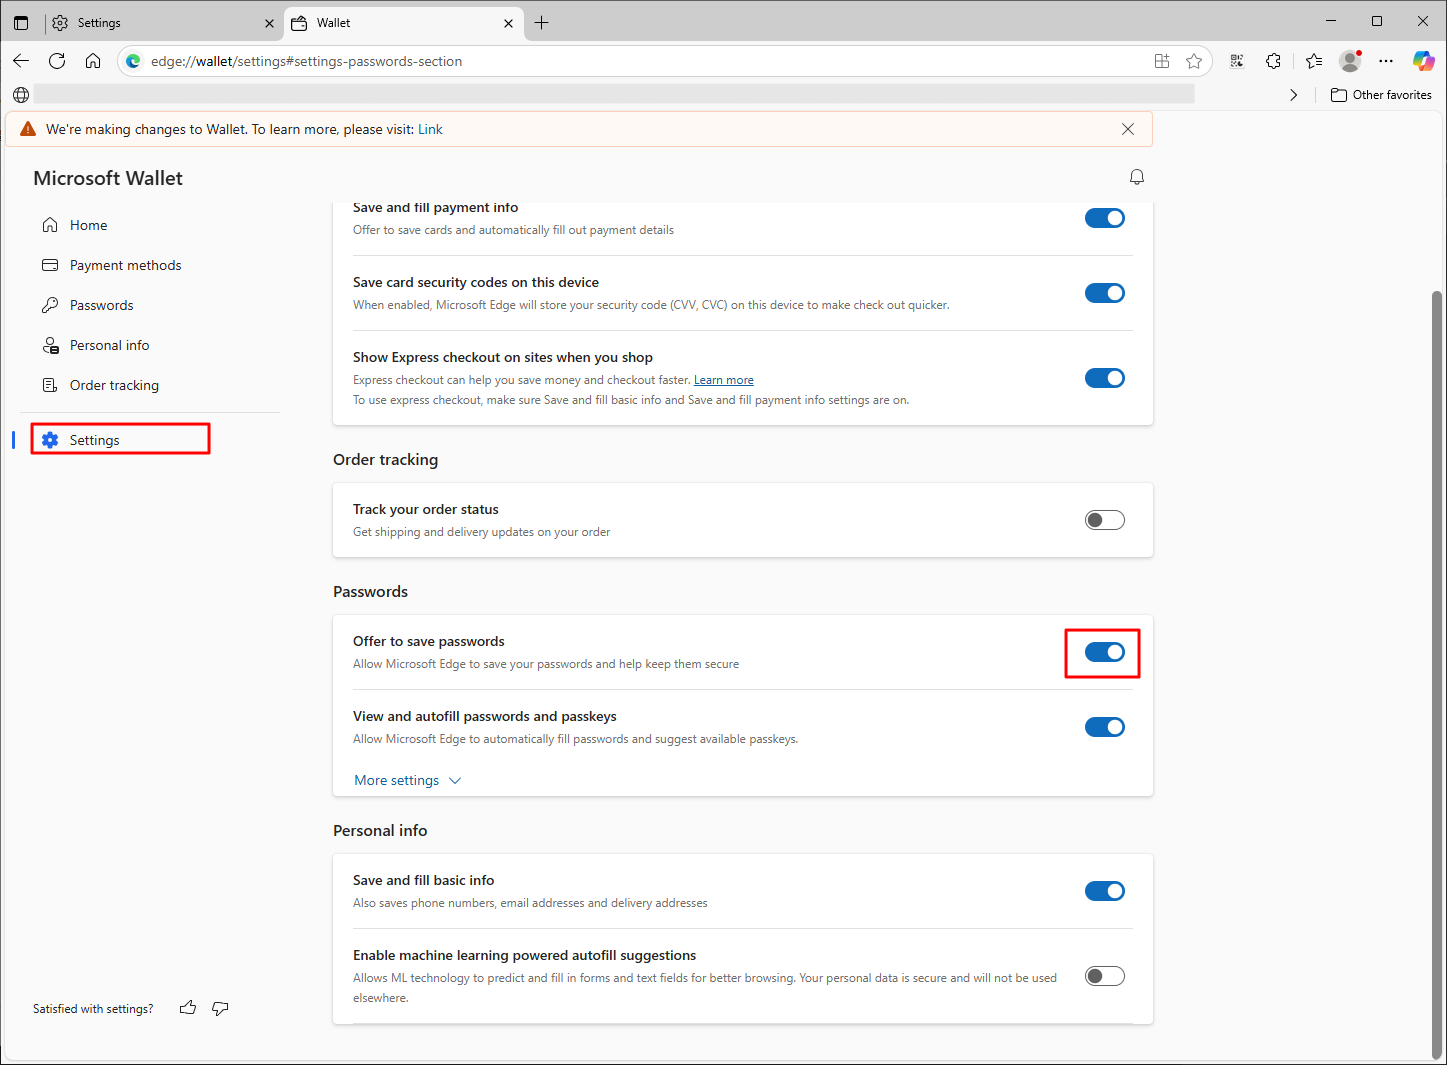The height and width of the screenshot is (1065, 1447).
Task: Click the Passwords section heading
Action: point(371,592)
